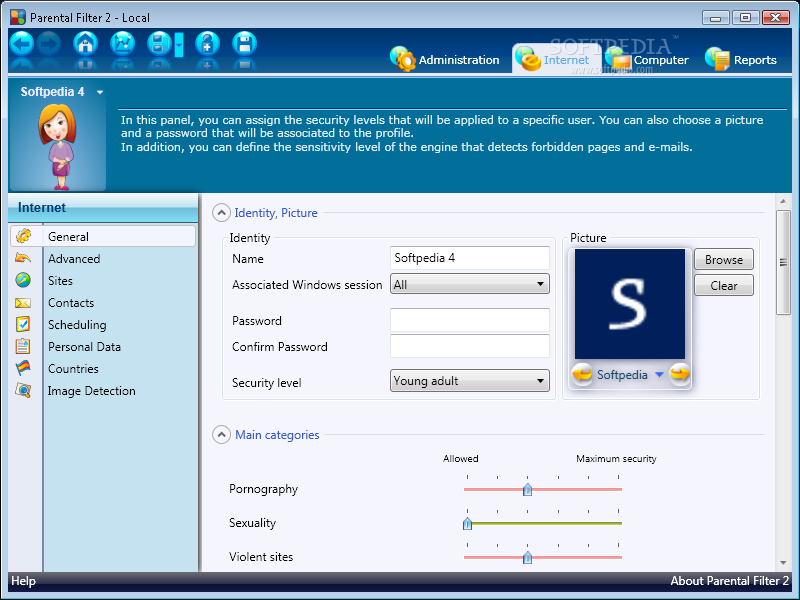Collapse the Main categories section

221,435
